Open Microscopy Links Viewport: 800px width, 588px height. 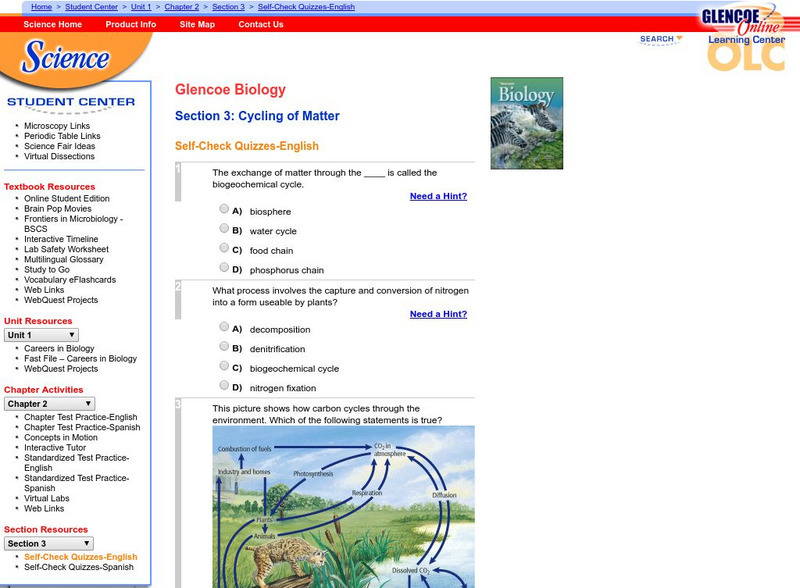tap(57, 126)
